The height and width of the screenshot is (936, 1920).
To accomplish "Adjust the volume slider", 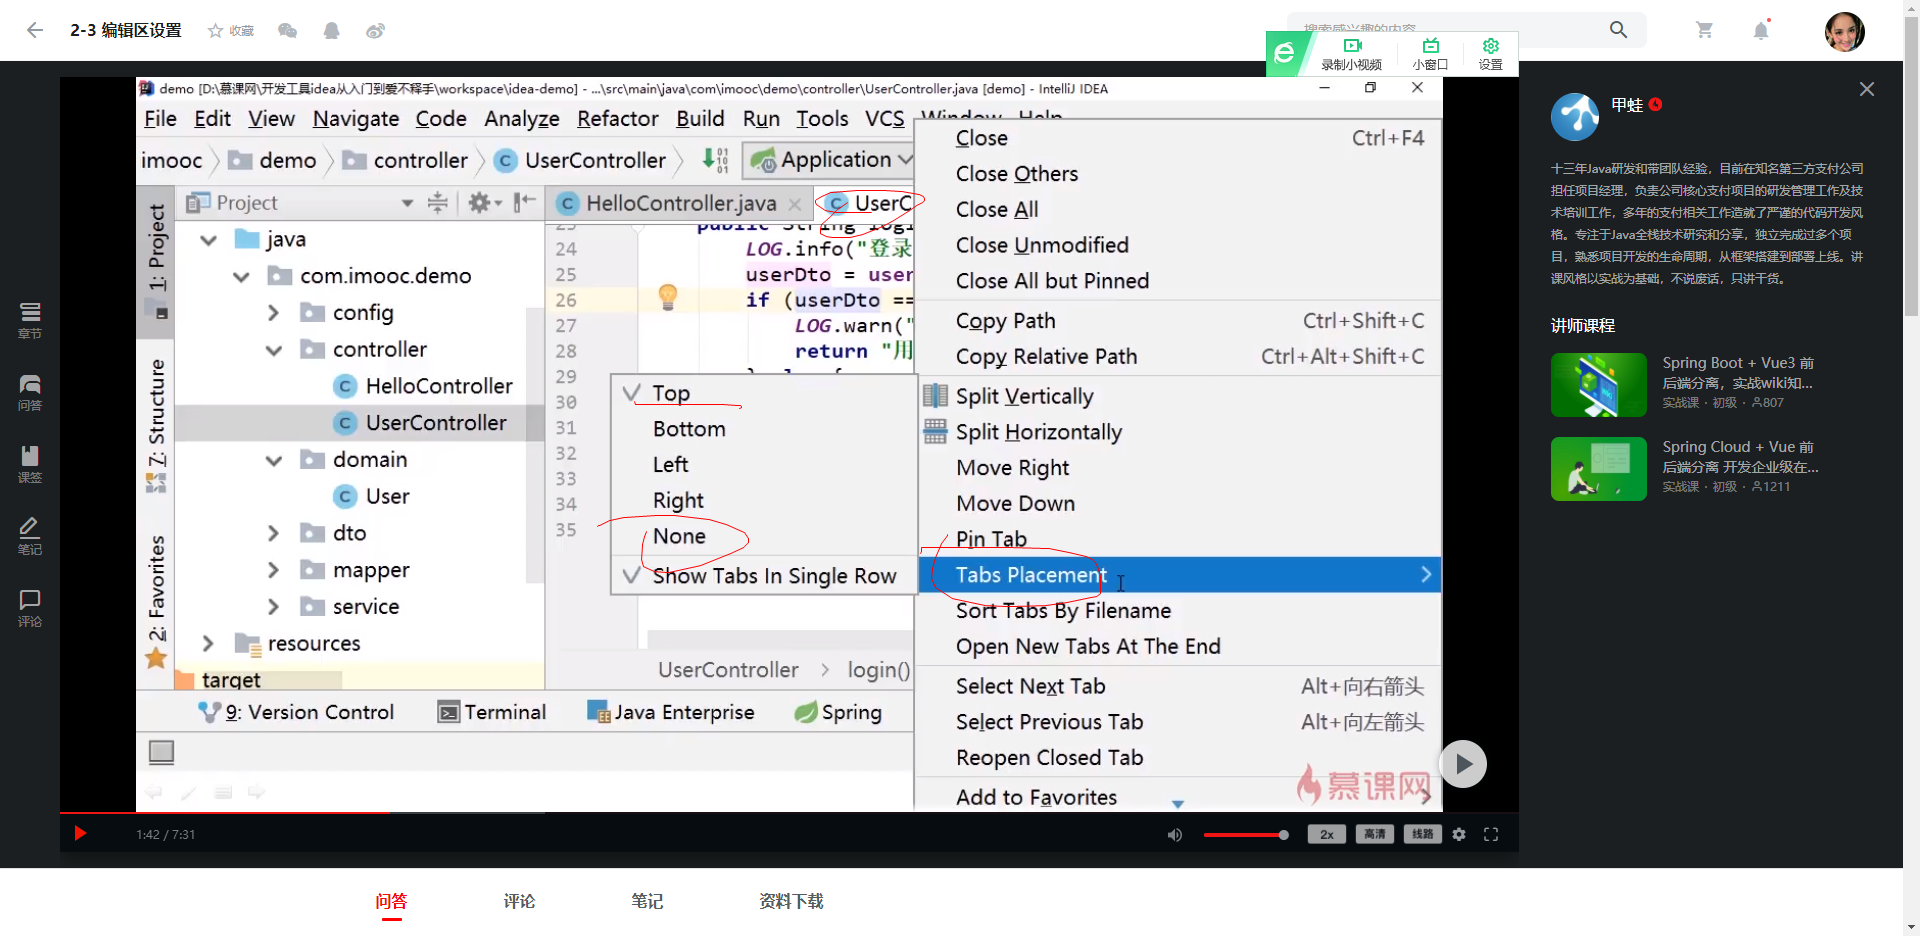I will [1245, 834].
